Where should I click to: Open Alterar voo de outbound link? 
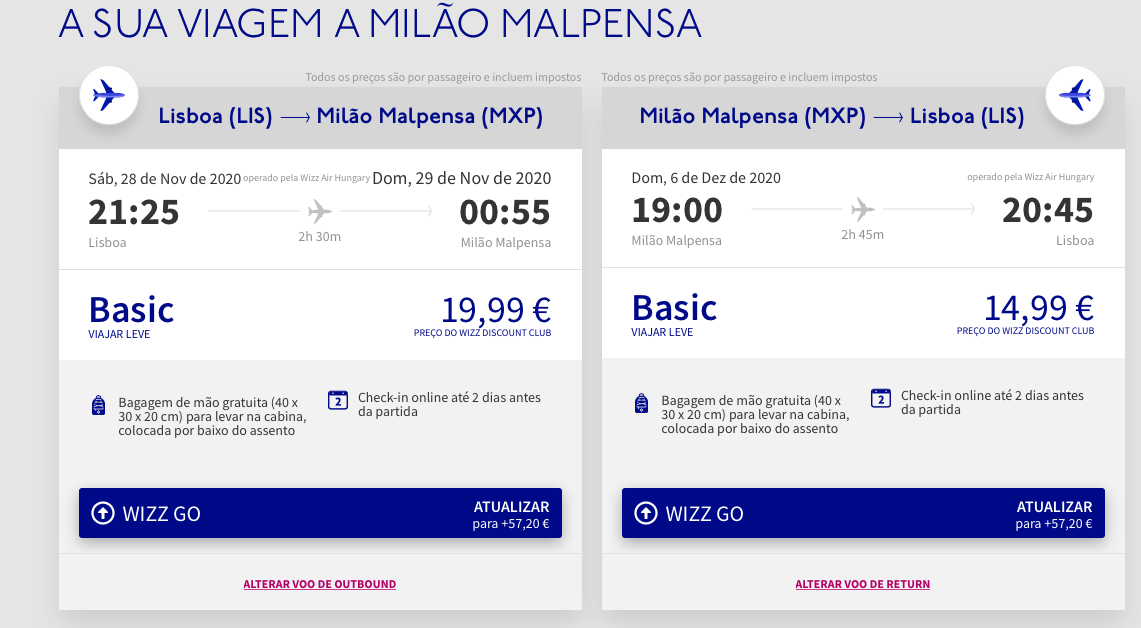319,584
